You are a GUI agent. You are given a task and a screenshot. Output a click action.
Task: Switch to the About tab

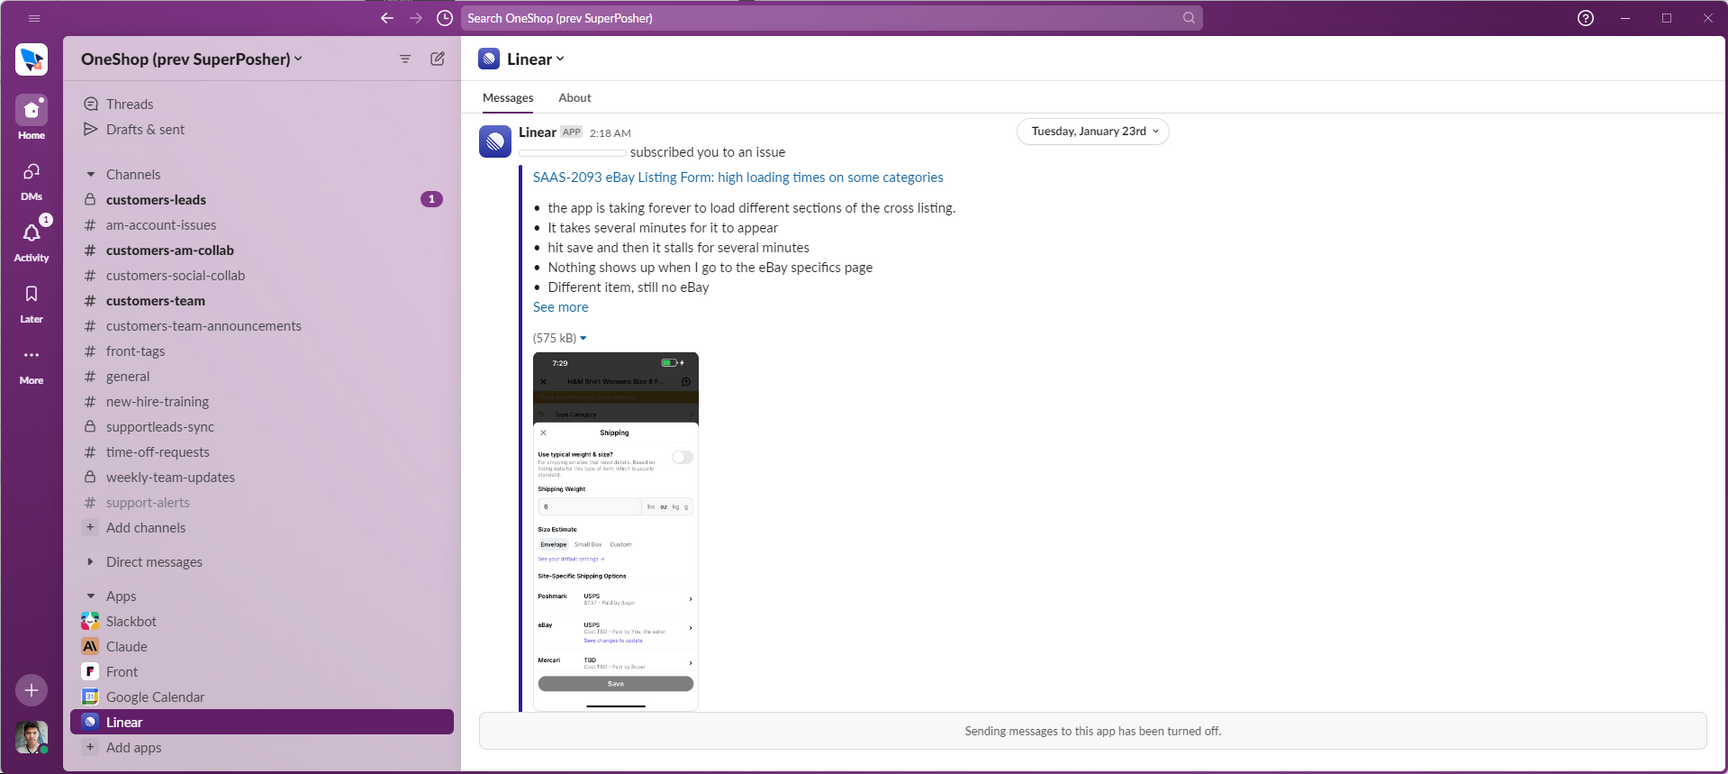(575, 98)
